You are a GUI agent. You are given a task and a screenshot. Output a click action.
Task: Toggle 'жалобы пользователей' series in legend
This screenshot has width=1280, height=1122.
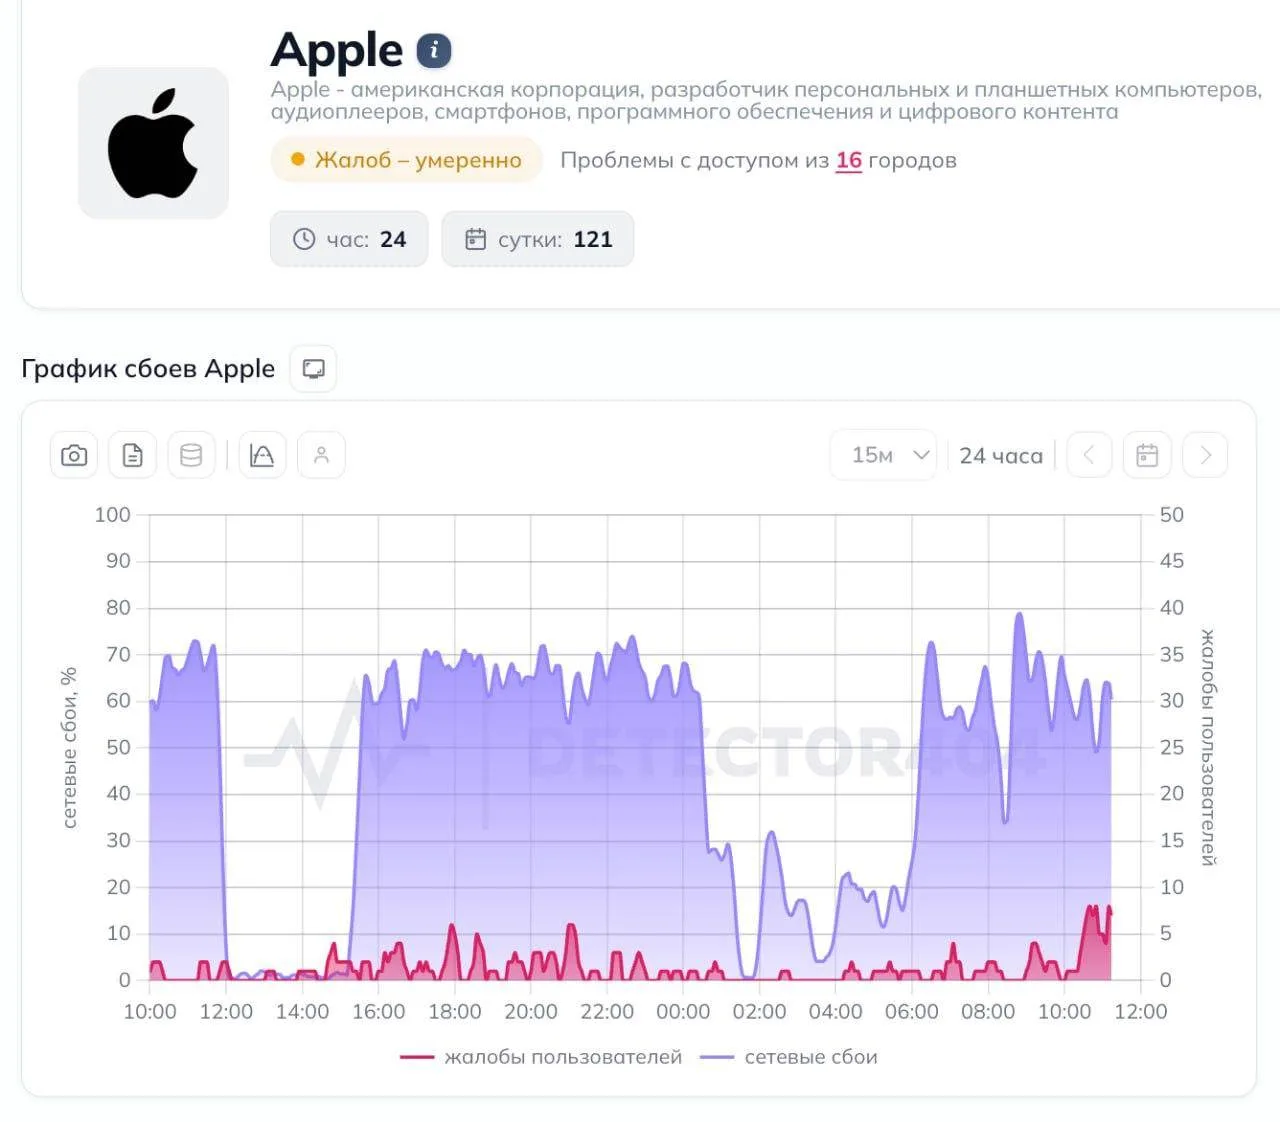pyautogui.click(x=541, y=1057)
